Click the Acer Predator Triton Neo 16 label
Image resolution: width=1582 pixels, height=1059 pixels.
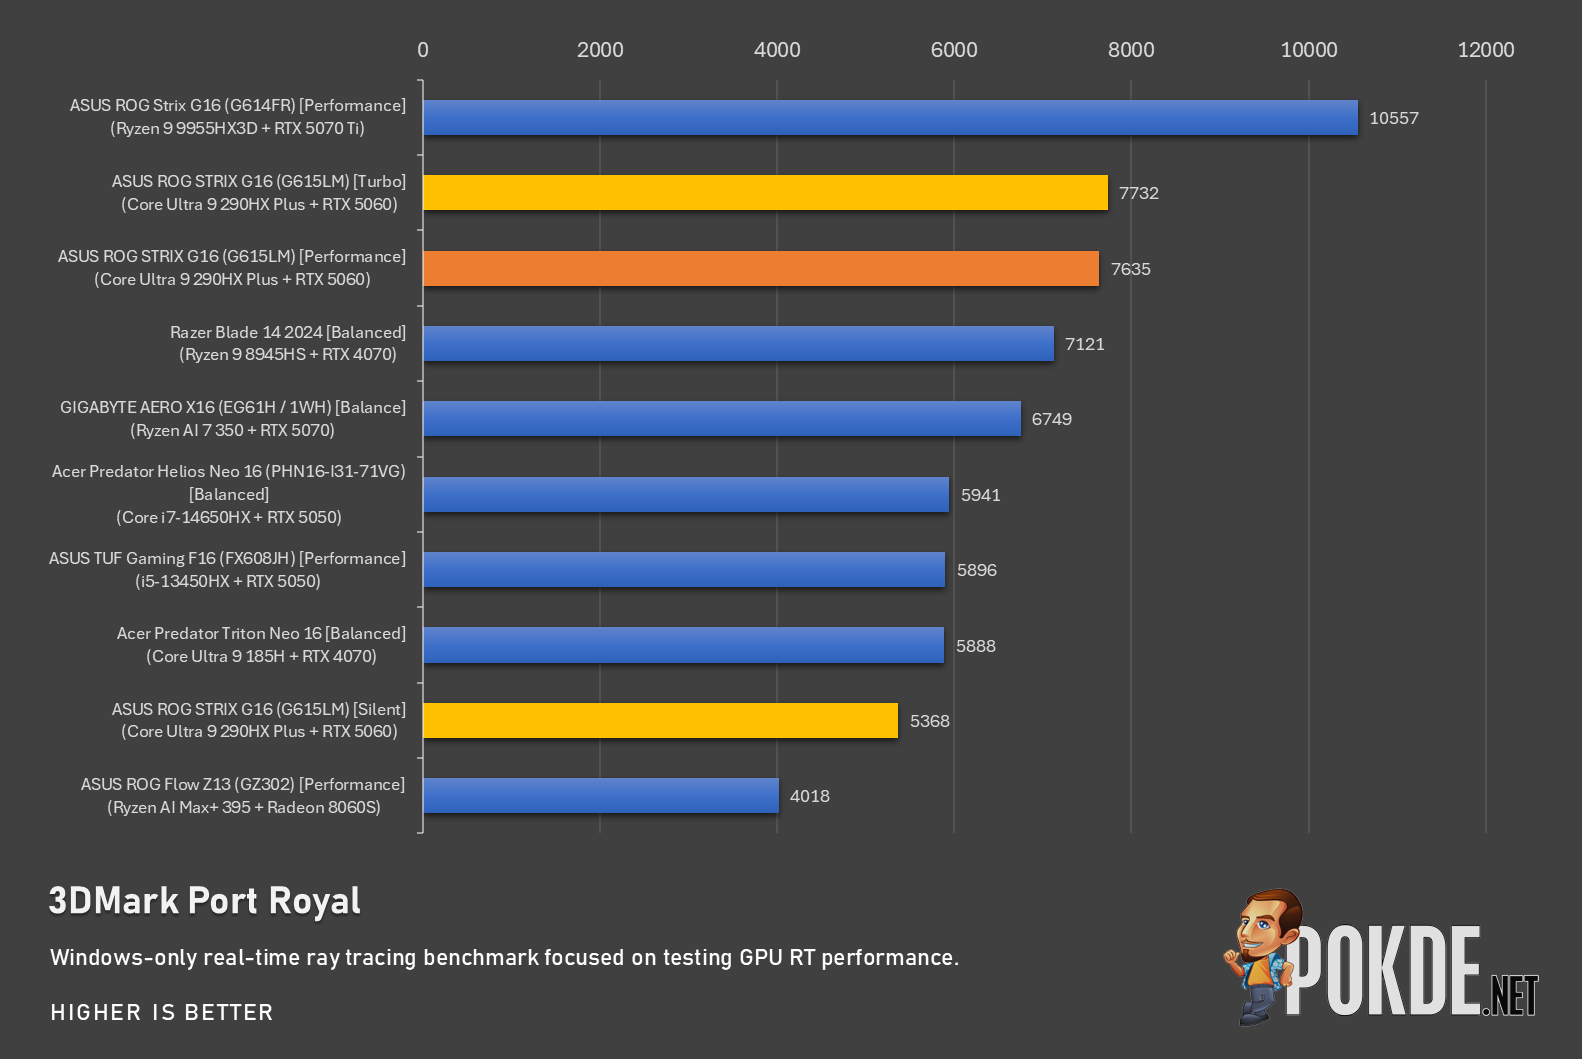pos(261,645)
